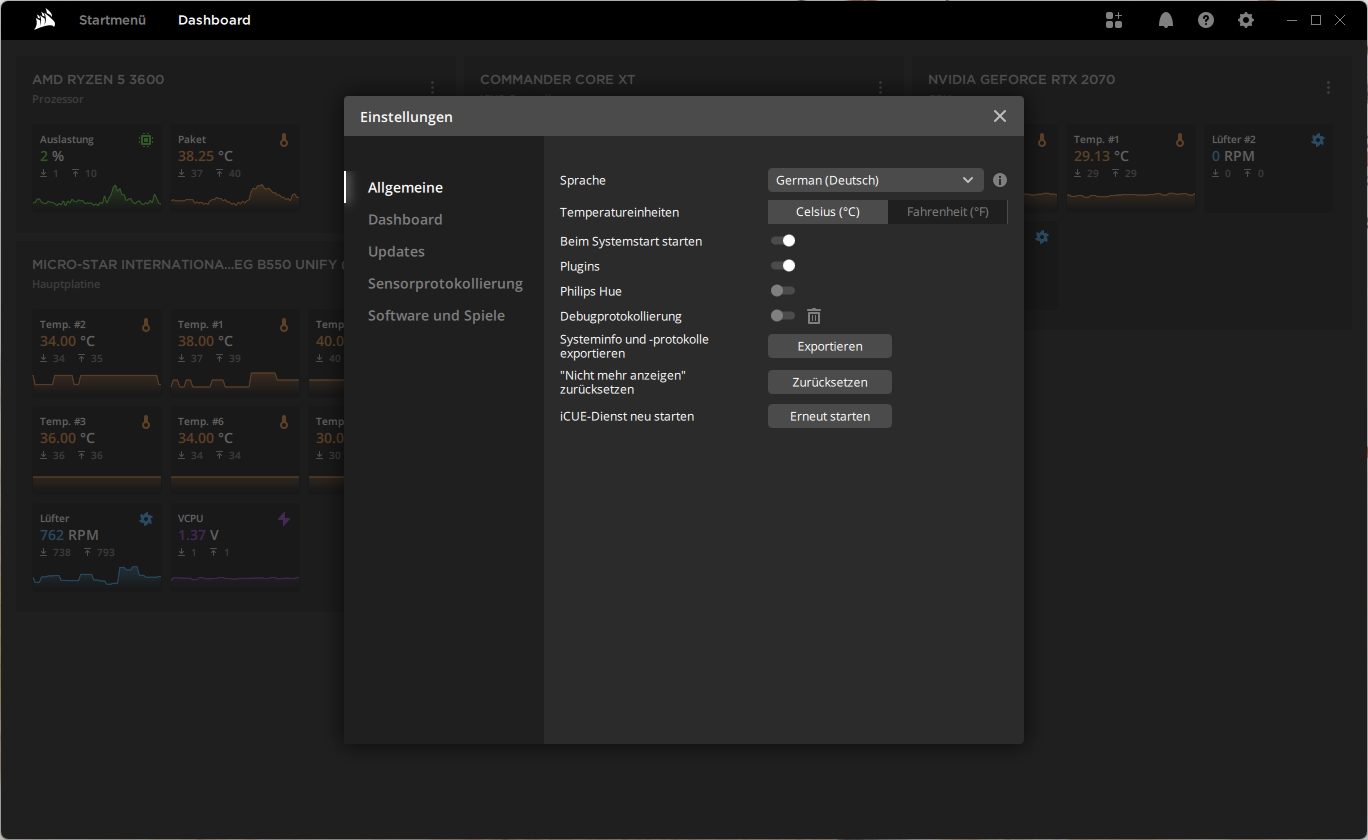1368x840 pixels.
Task: Click the Erneut starten button
Action: [x=830, y=416]
